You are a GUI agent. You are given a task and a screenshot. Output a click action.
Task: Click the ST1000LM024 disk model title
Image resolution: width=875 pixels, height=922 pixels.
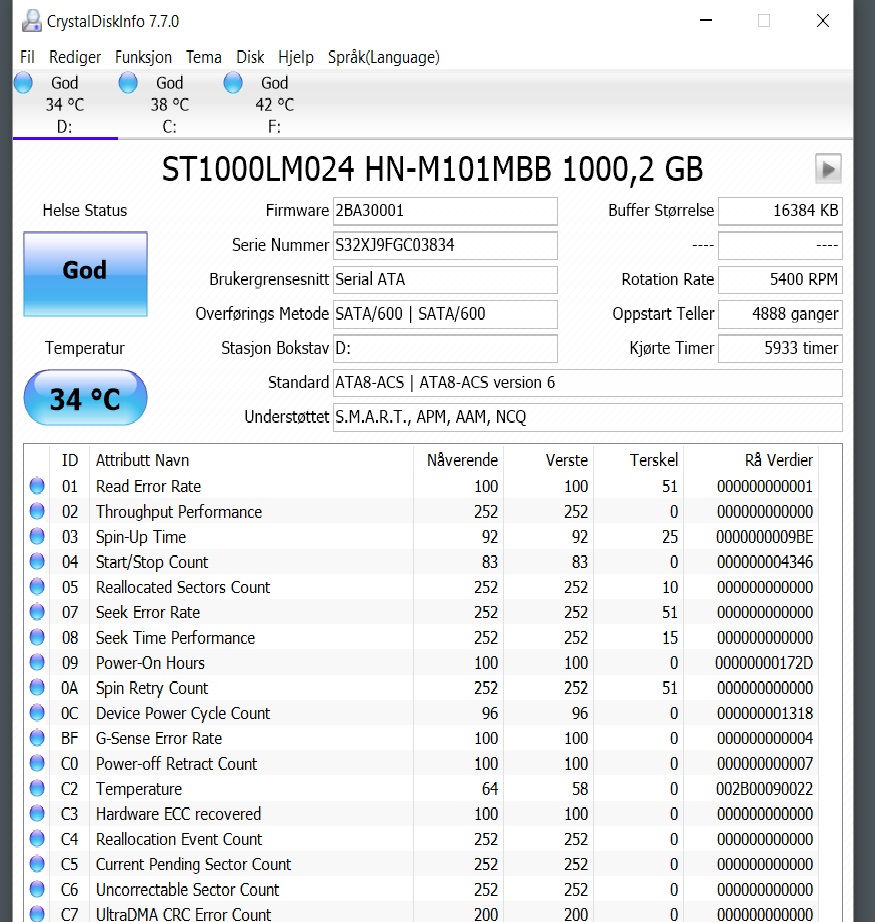point(433,169)
